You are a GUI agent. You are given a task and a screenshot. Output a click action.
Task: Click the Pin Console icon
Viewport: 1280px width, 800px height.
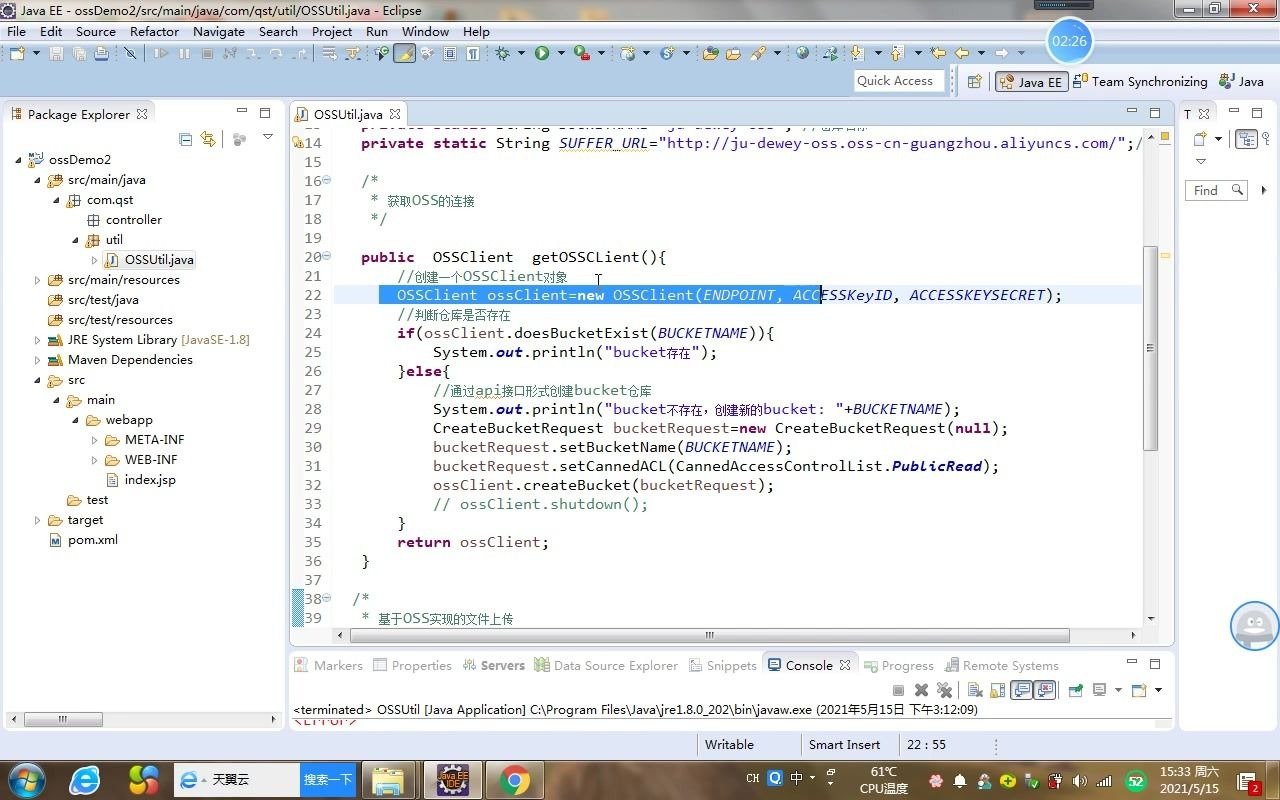point(1076,690)
